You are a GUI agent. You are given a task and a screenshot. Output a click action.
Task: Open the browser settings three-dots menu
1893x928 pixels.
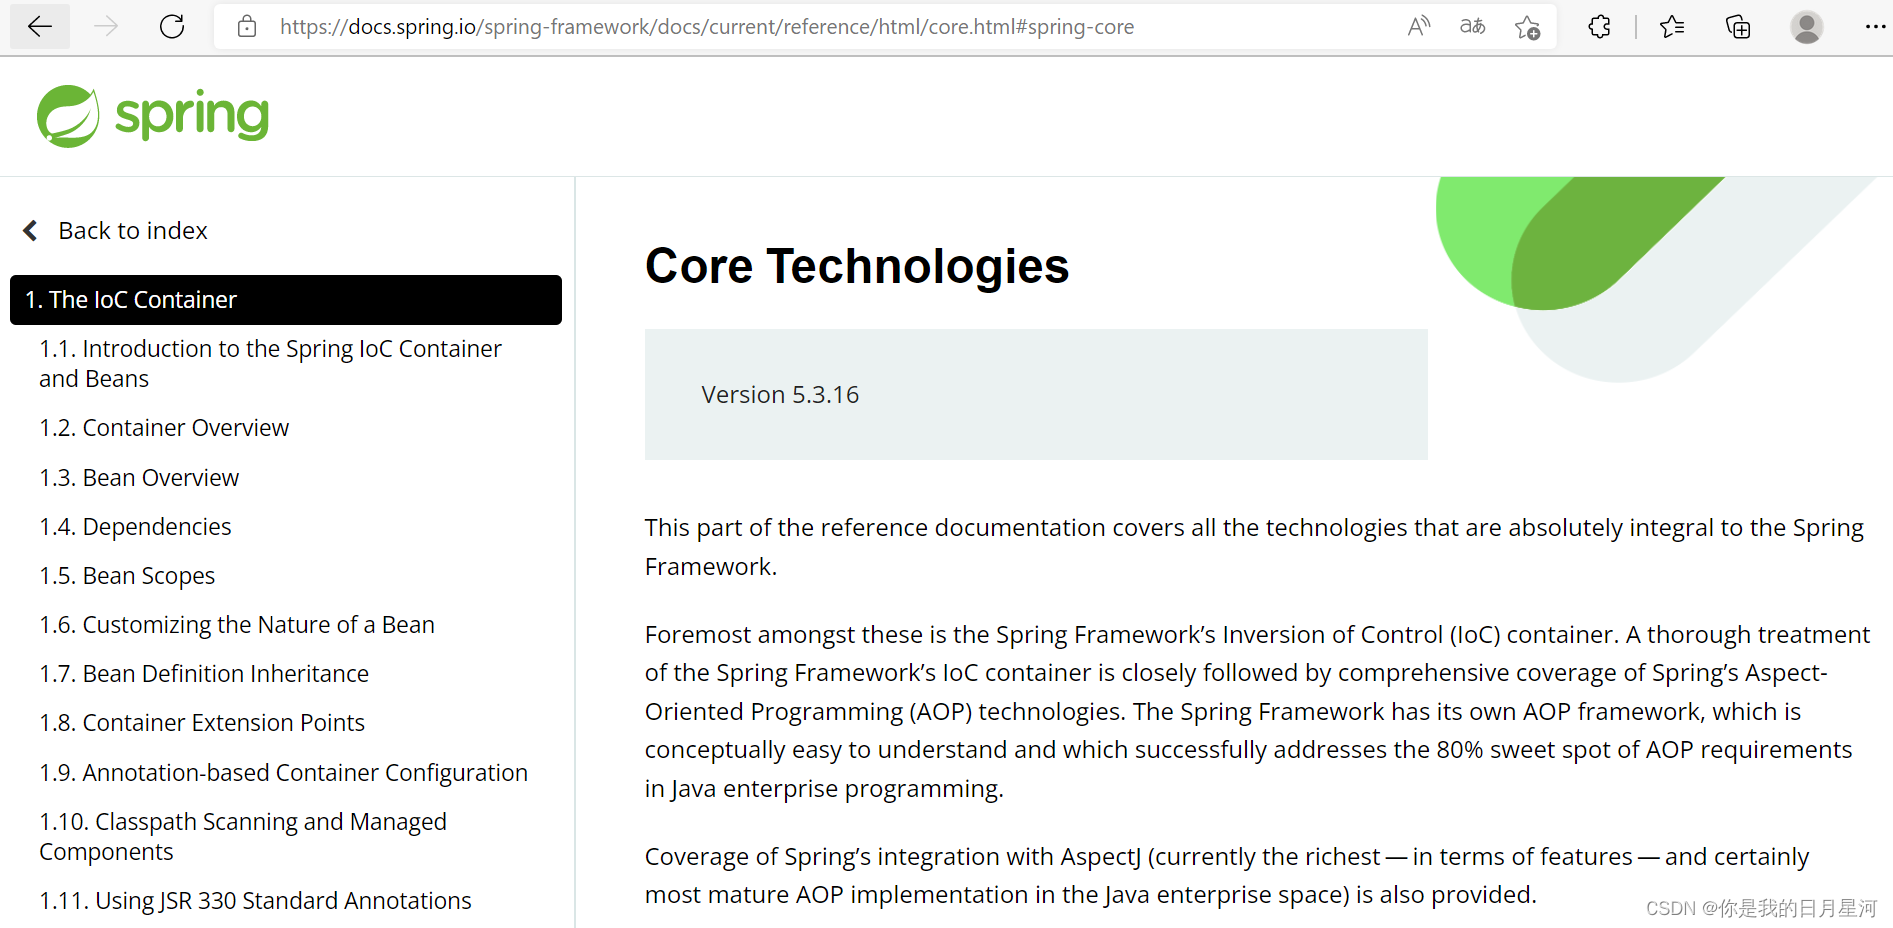[x=1875, y=27]
